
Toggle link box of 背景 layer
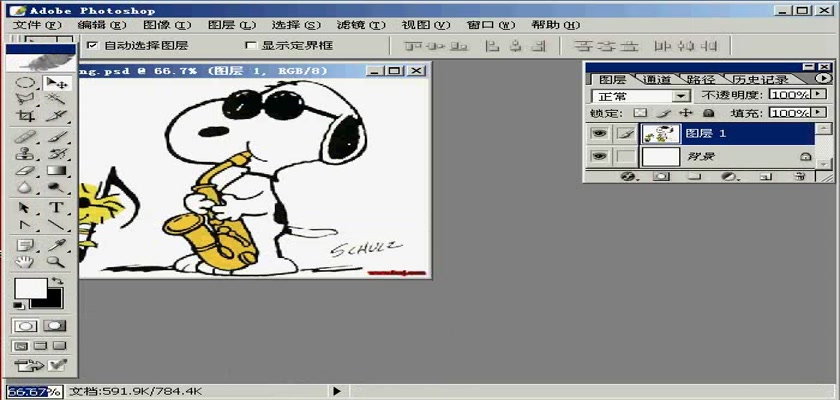[x=625, y=156]
